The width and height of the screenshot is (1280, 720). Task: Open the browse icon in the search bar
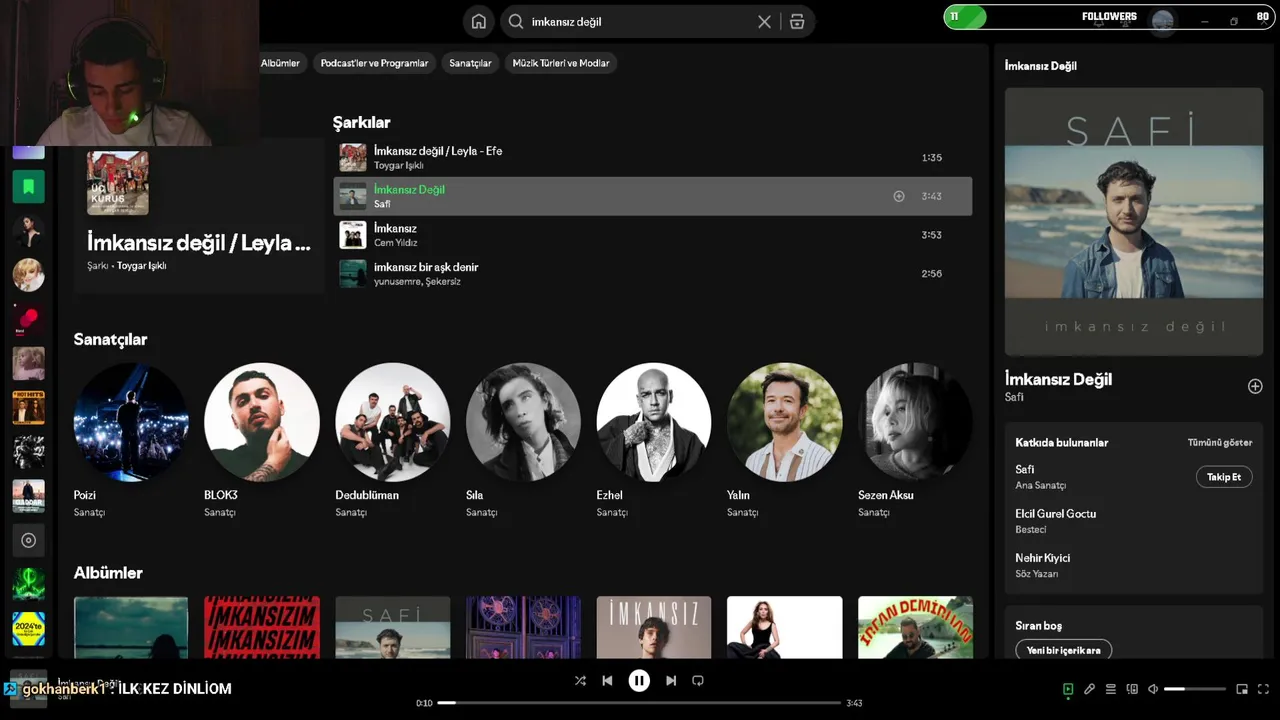click(x=797, y=22)
